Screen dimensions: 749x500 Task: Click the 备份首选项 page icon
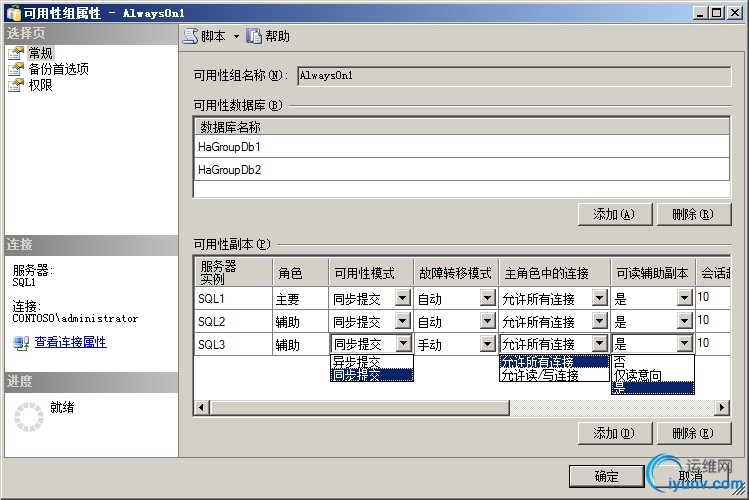click(x=16, y=69)
